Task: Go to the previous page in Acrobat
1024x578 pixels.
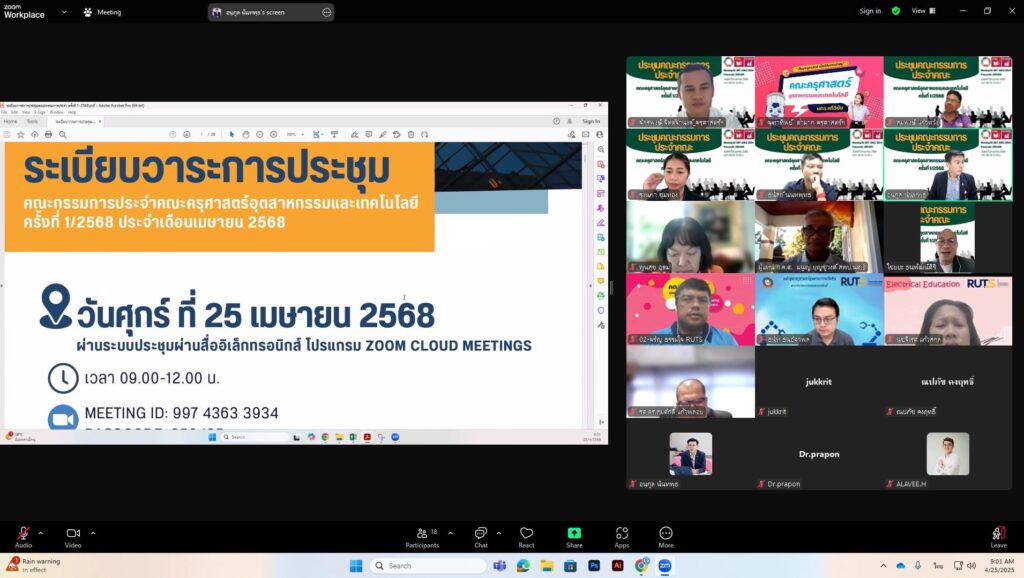Action: 172,135
